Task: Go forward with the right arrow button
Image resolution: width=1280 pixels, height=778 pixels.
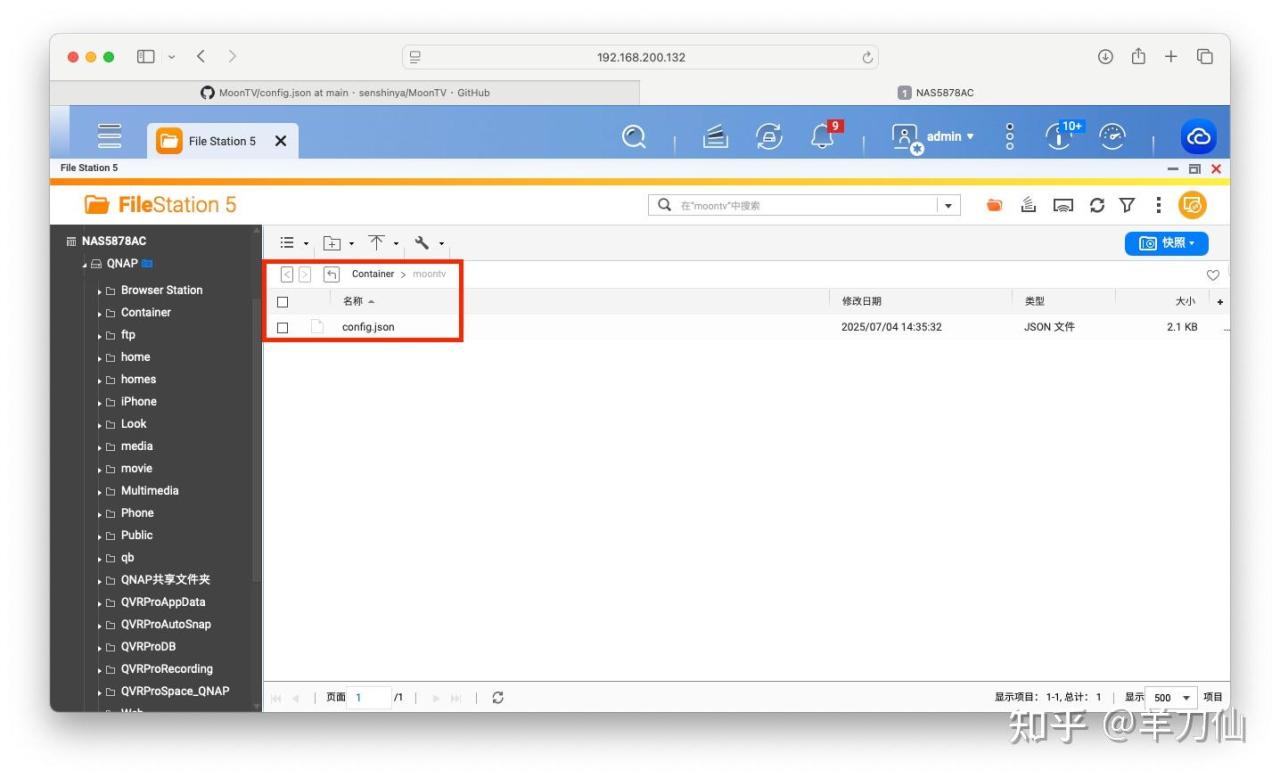Action: coord(305,274)
